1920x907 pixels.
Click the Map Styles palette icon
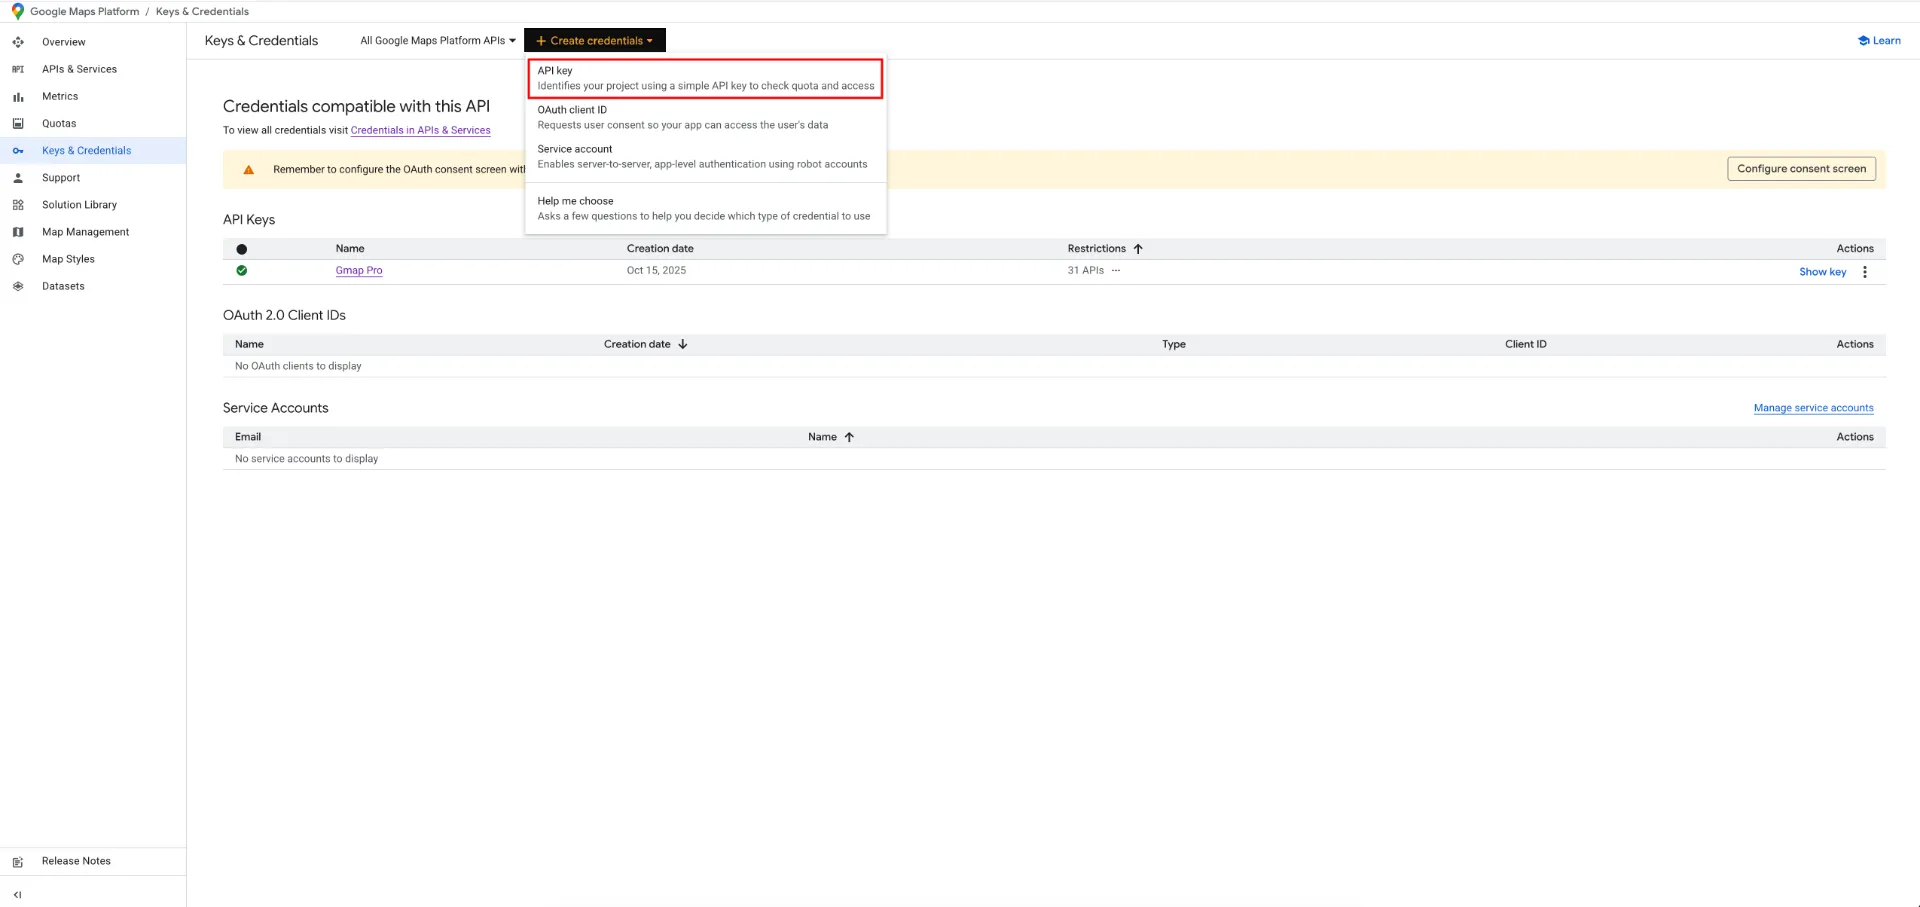(18, 259)
